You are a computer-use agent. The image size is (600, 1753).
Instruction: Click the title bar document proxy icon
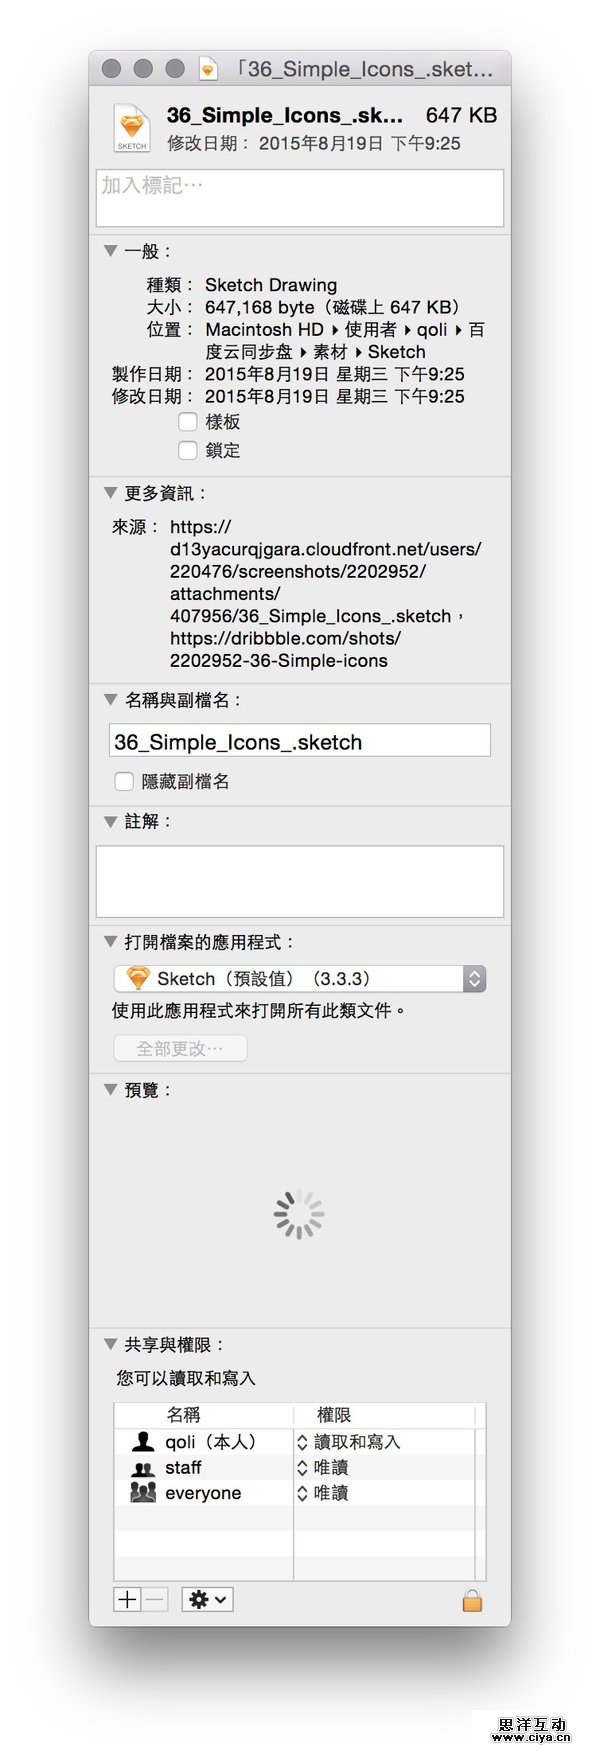point(208,69)
